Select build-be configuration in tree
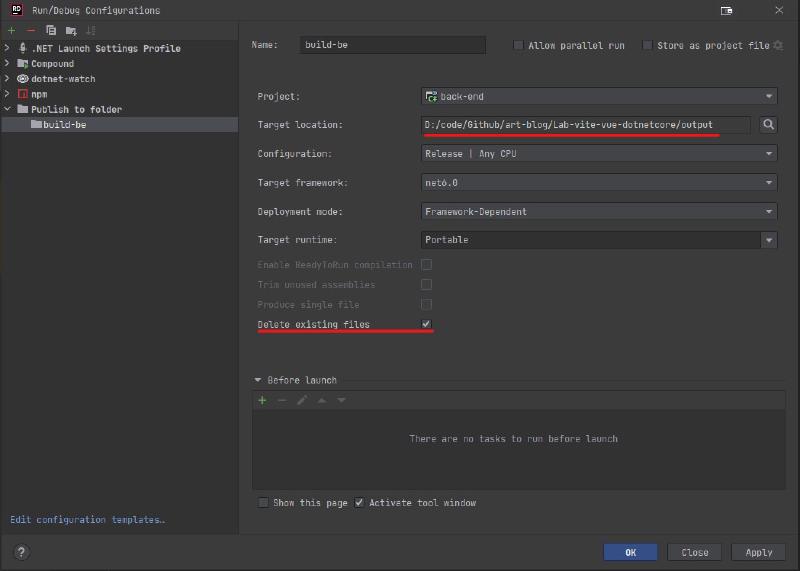The width and height of the screenshot is (800, 571). pyautogui.click(x=64, y=125)
